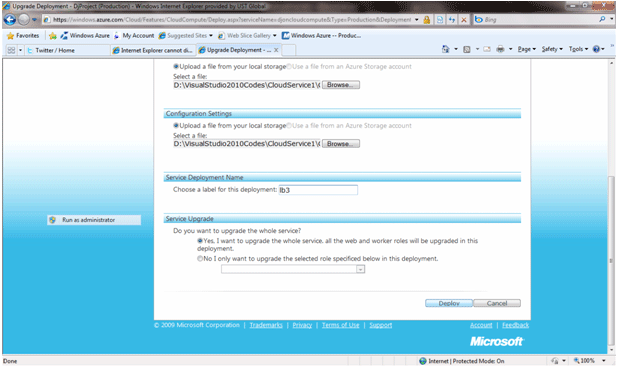Image resolution: width=618 pixels, height=367 pixels.
Task: Open the Favorites star button
Action: point(23,36)
